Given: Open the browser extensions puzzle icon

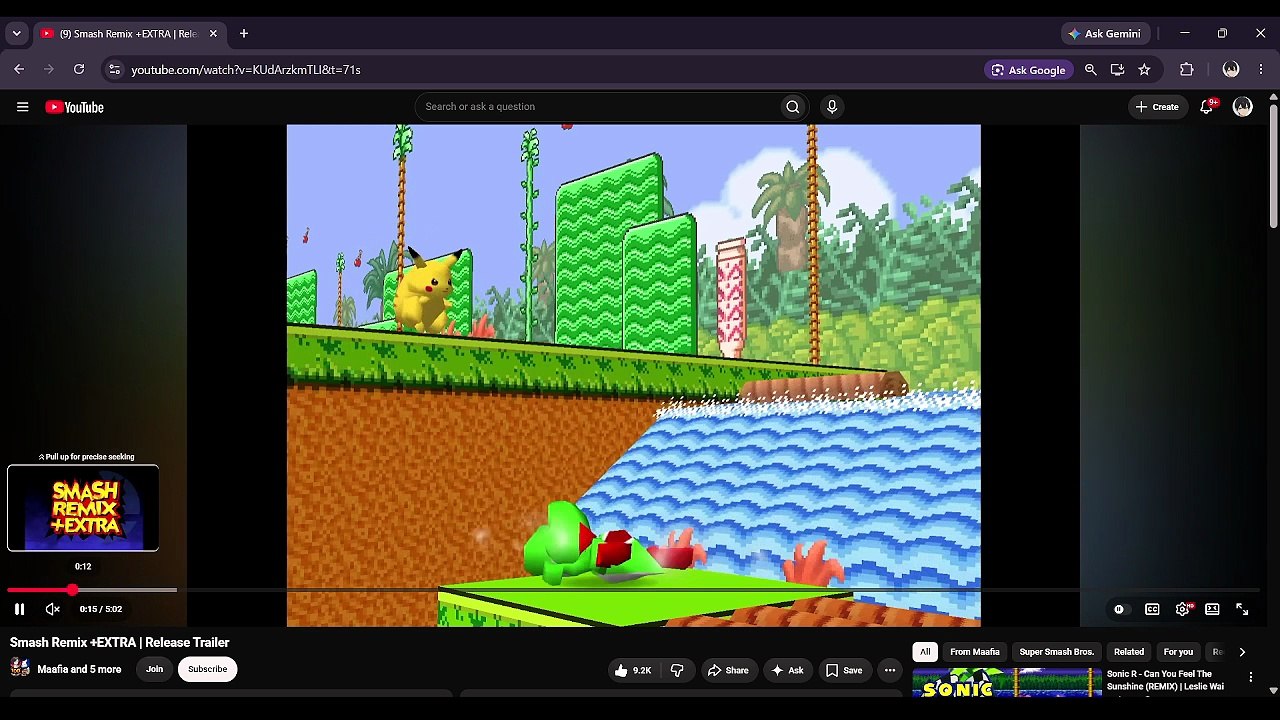Looking at the screenshot, I should tap(1187, 70).
